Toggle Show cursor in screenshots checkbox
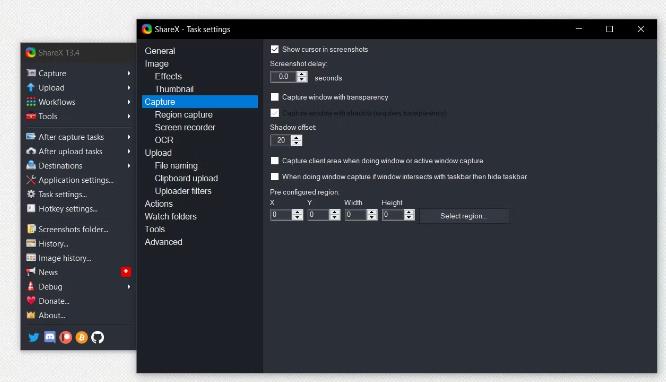 (x=275, y=49)
